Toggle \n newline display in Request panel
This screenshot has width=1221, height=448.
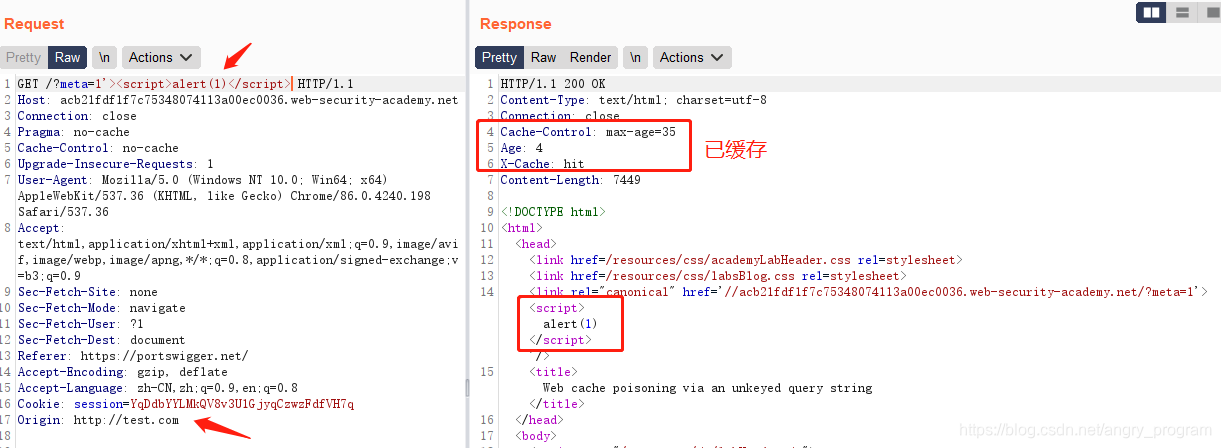[x=104, y=58]
